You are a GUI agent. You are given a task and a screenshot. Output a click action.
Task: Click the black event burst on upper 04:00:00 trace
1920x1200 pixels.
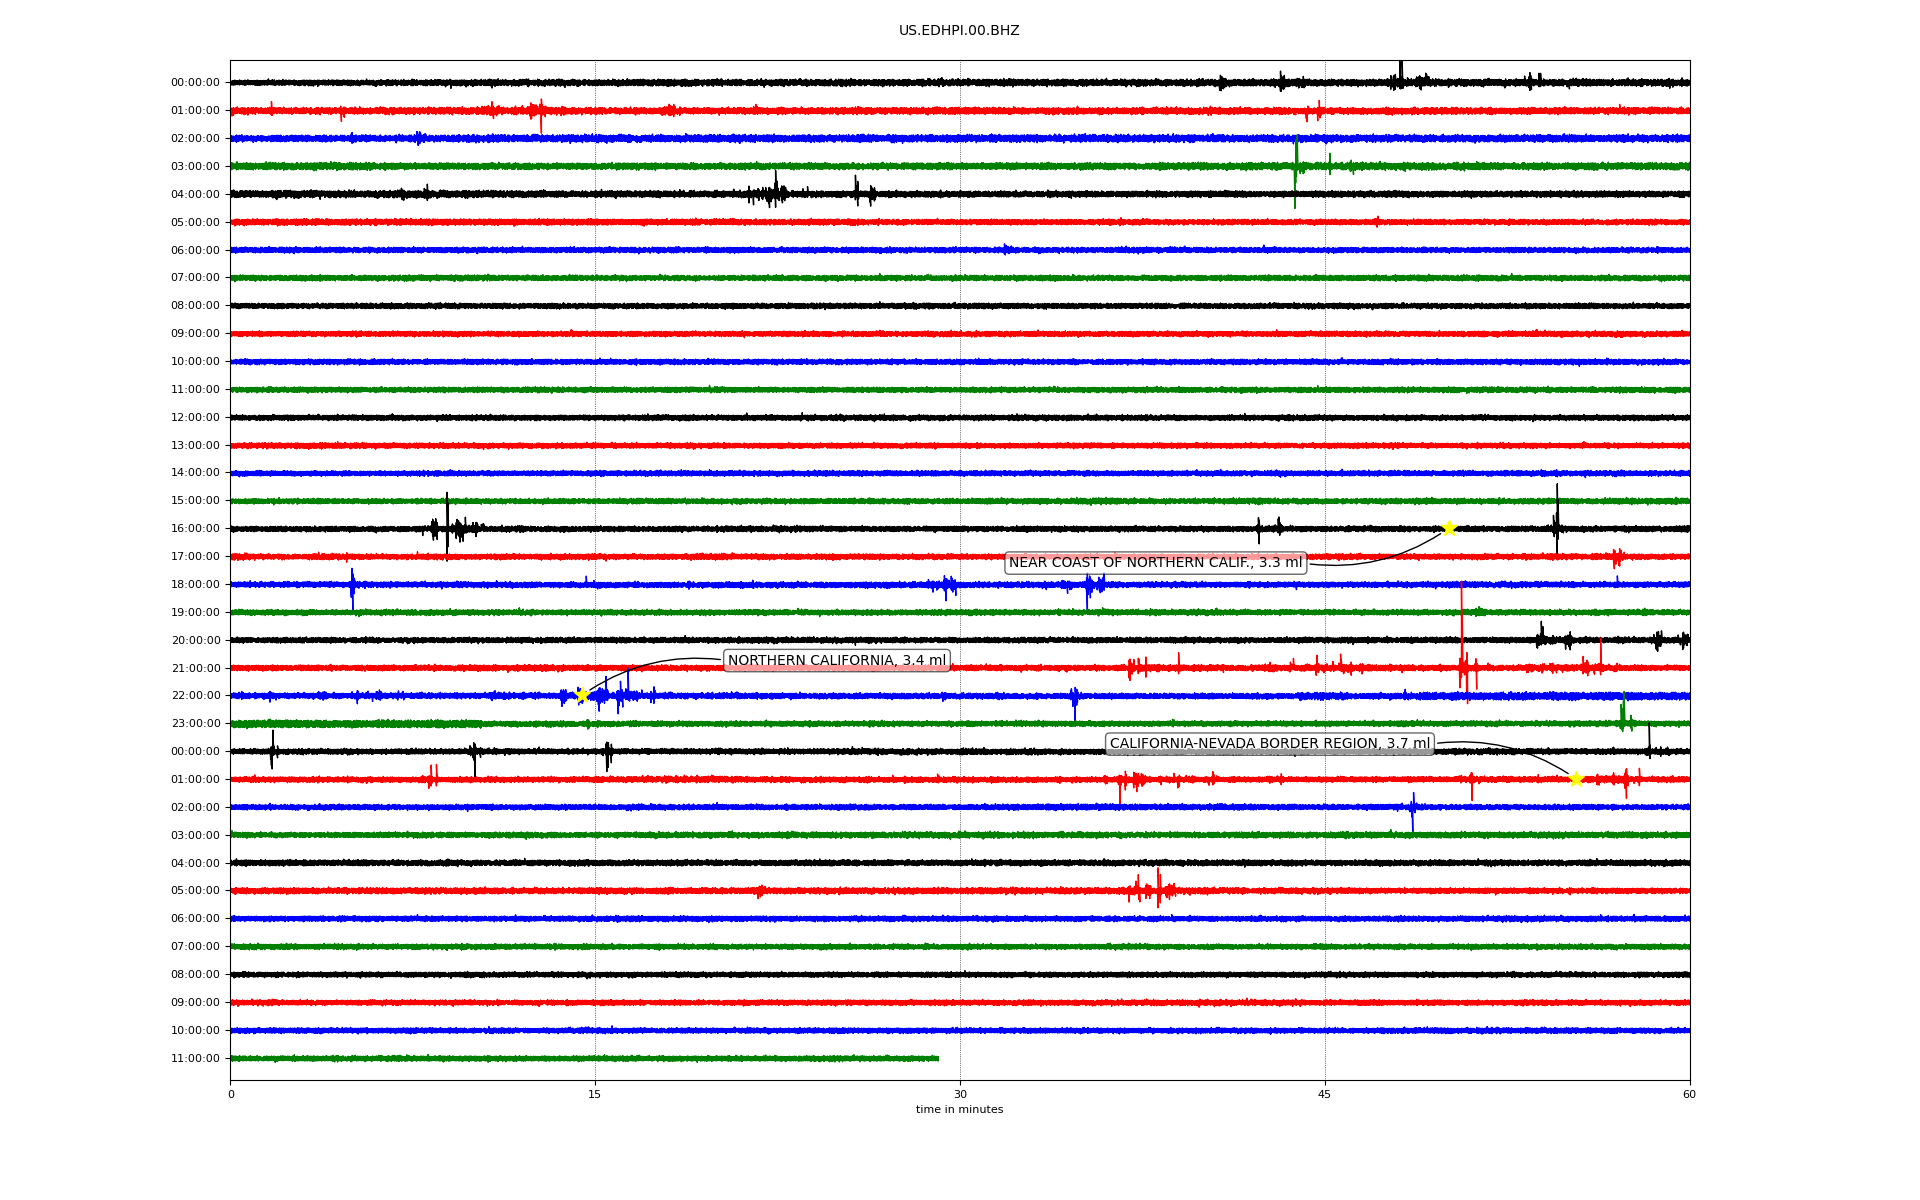coord(770,191)
